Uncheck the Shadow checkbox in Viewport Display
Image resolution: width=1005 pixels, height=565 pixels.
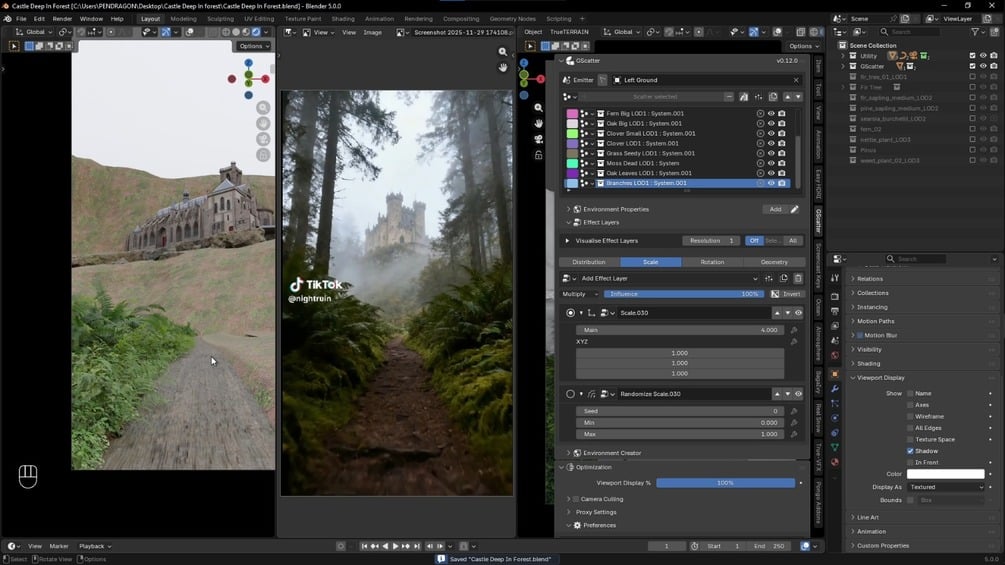(x=910, y=451)
